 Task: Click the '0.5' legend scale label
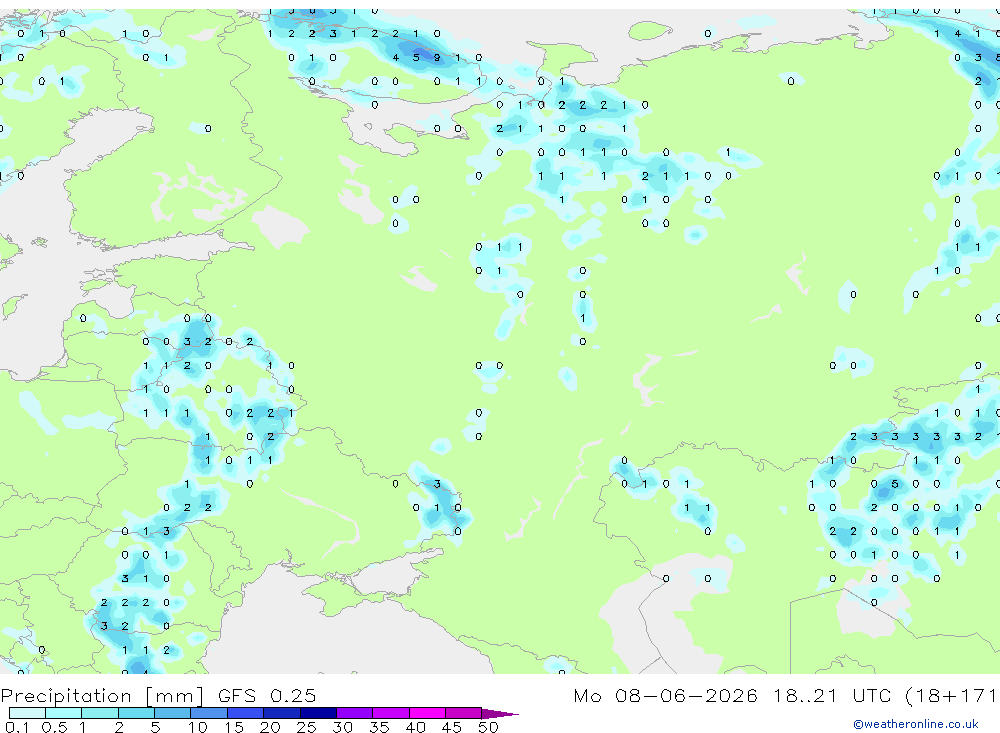[54, 727]
